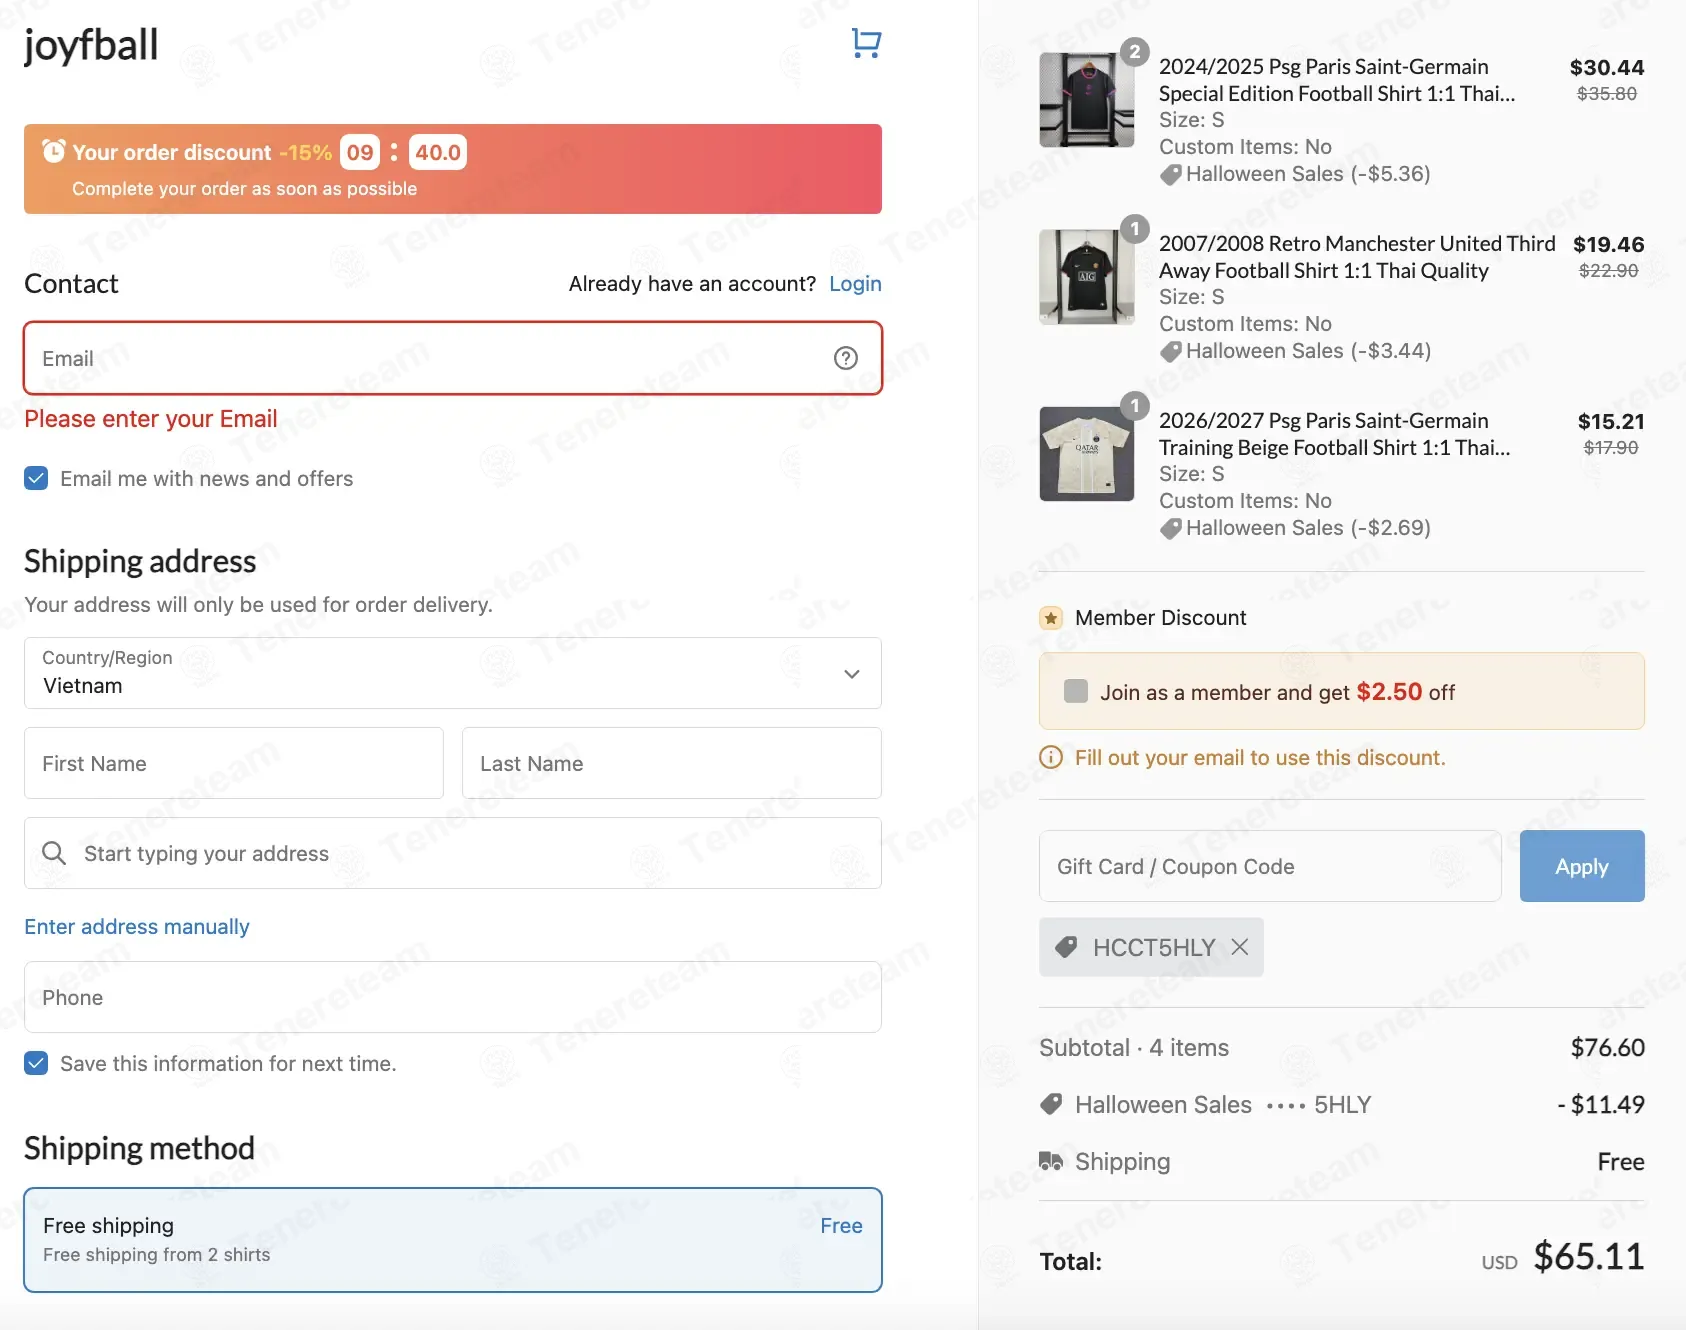Click the Halloween Sales (-$5.36) discount text
Viewport: 1686px width, 1330px height.
coord(1308,174)
